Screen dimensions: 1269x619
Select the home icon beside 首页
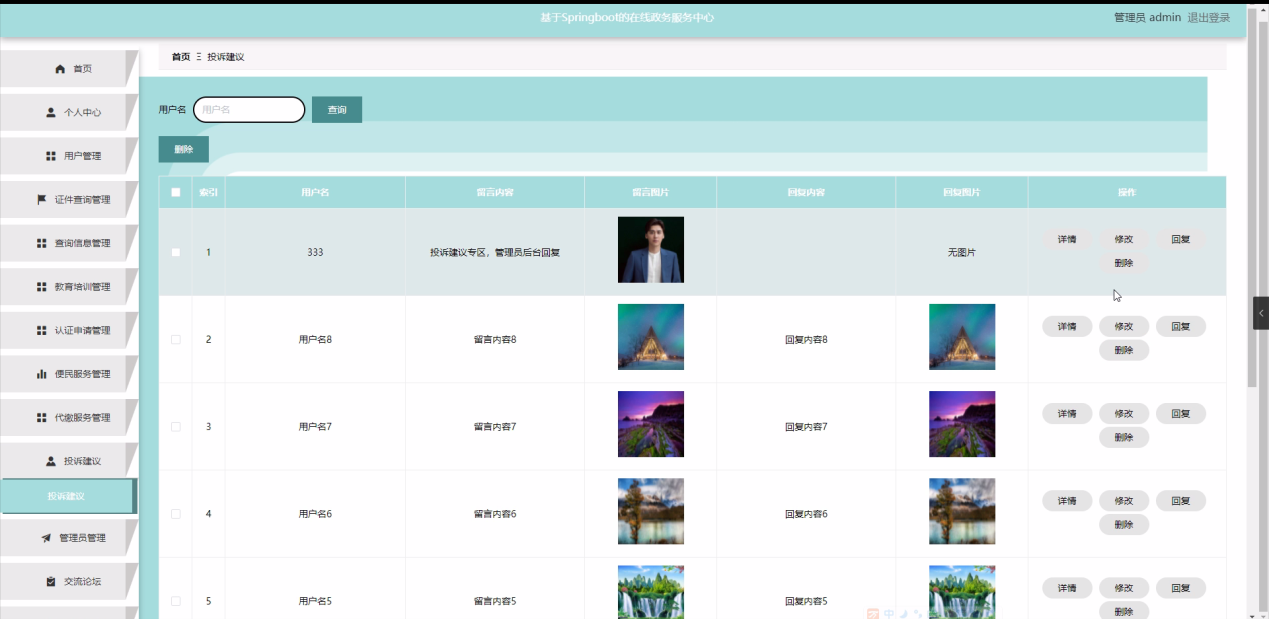coord(58,68)
